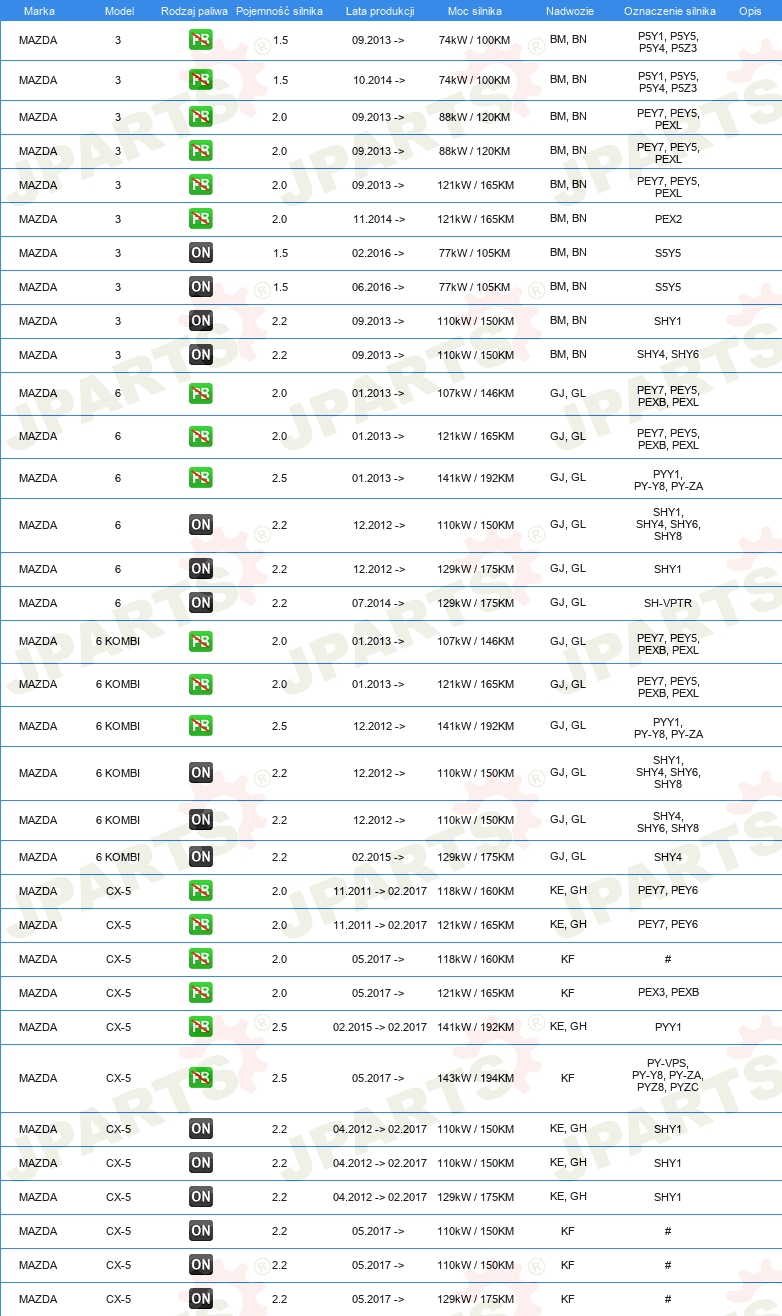Click the Oznaczenie silnika column header
This screenshot has height=1316, width=782.
point(669,11)
